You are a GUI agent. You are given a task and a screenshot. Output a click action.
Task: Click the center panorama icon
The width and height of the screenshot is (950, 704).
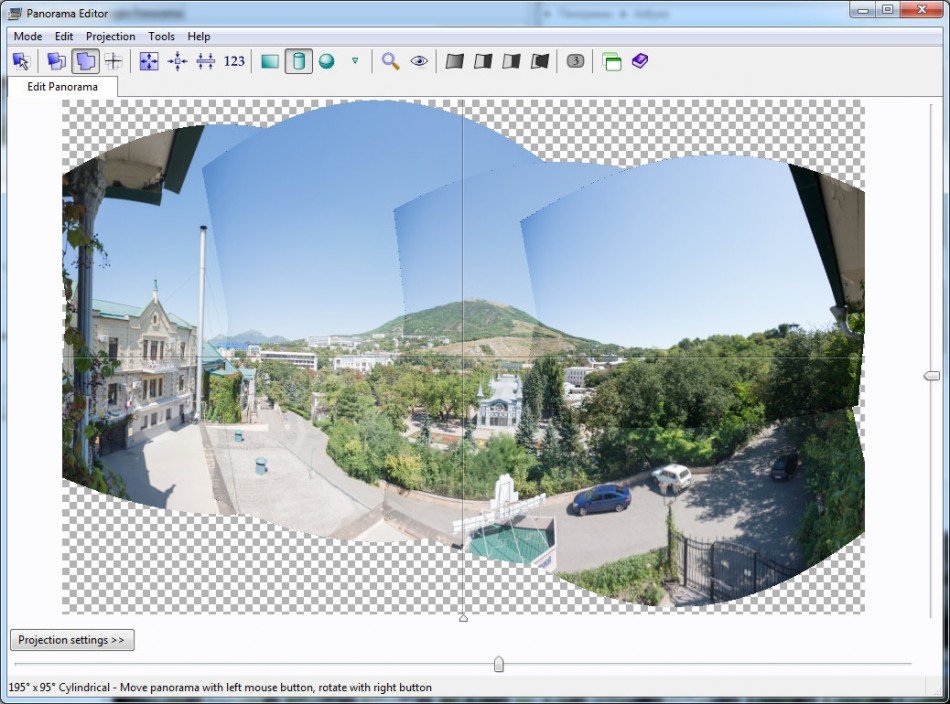click(178, 61)
